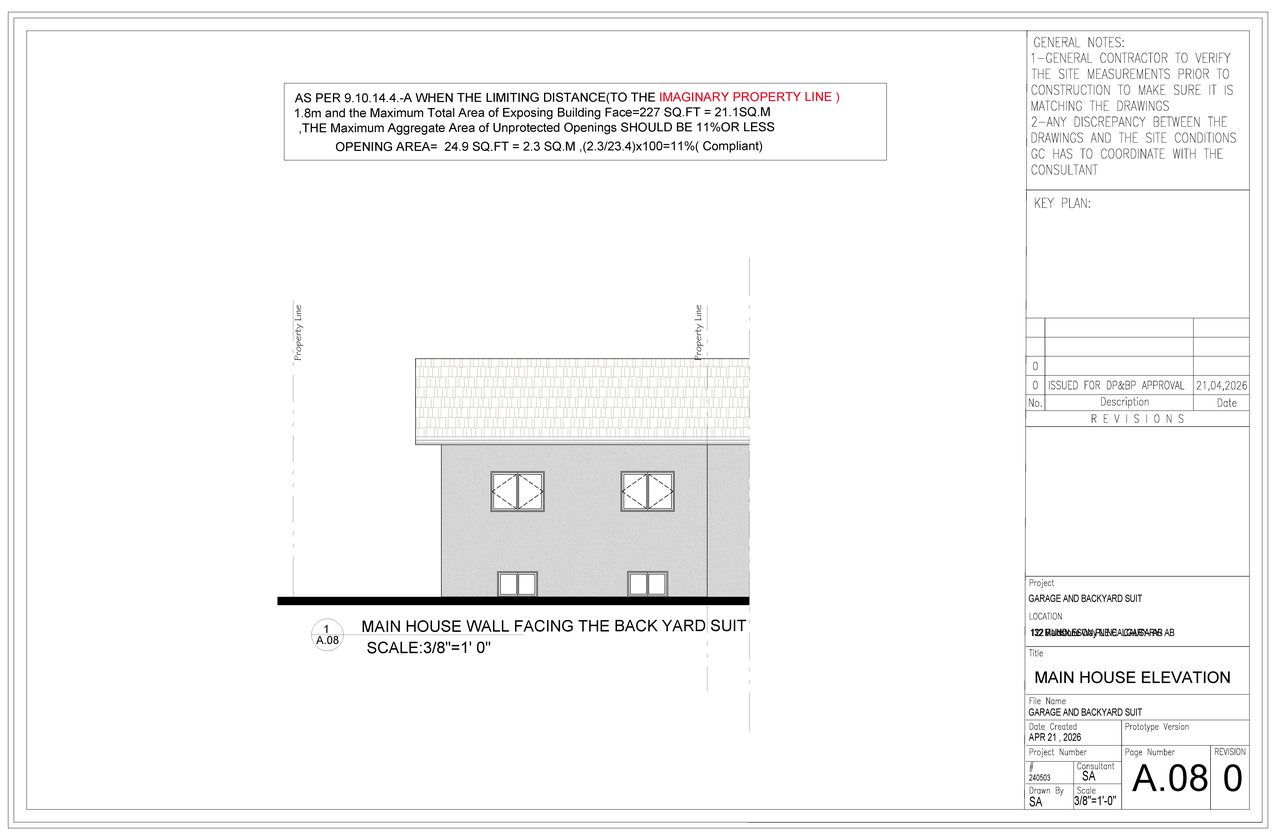
Task: Select the upper-right casement window on the wall
Action: tap(648, 491)
